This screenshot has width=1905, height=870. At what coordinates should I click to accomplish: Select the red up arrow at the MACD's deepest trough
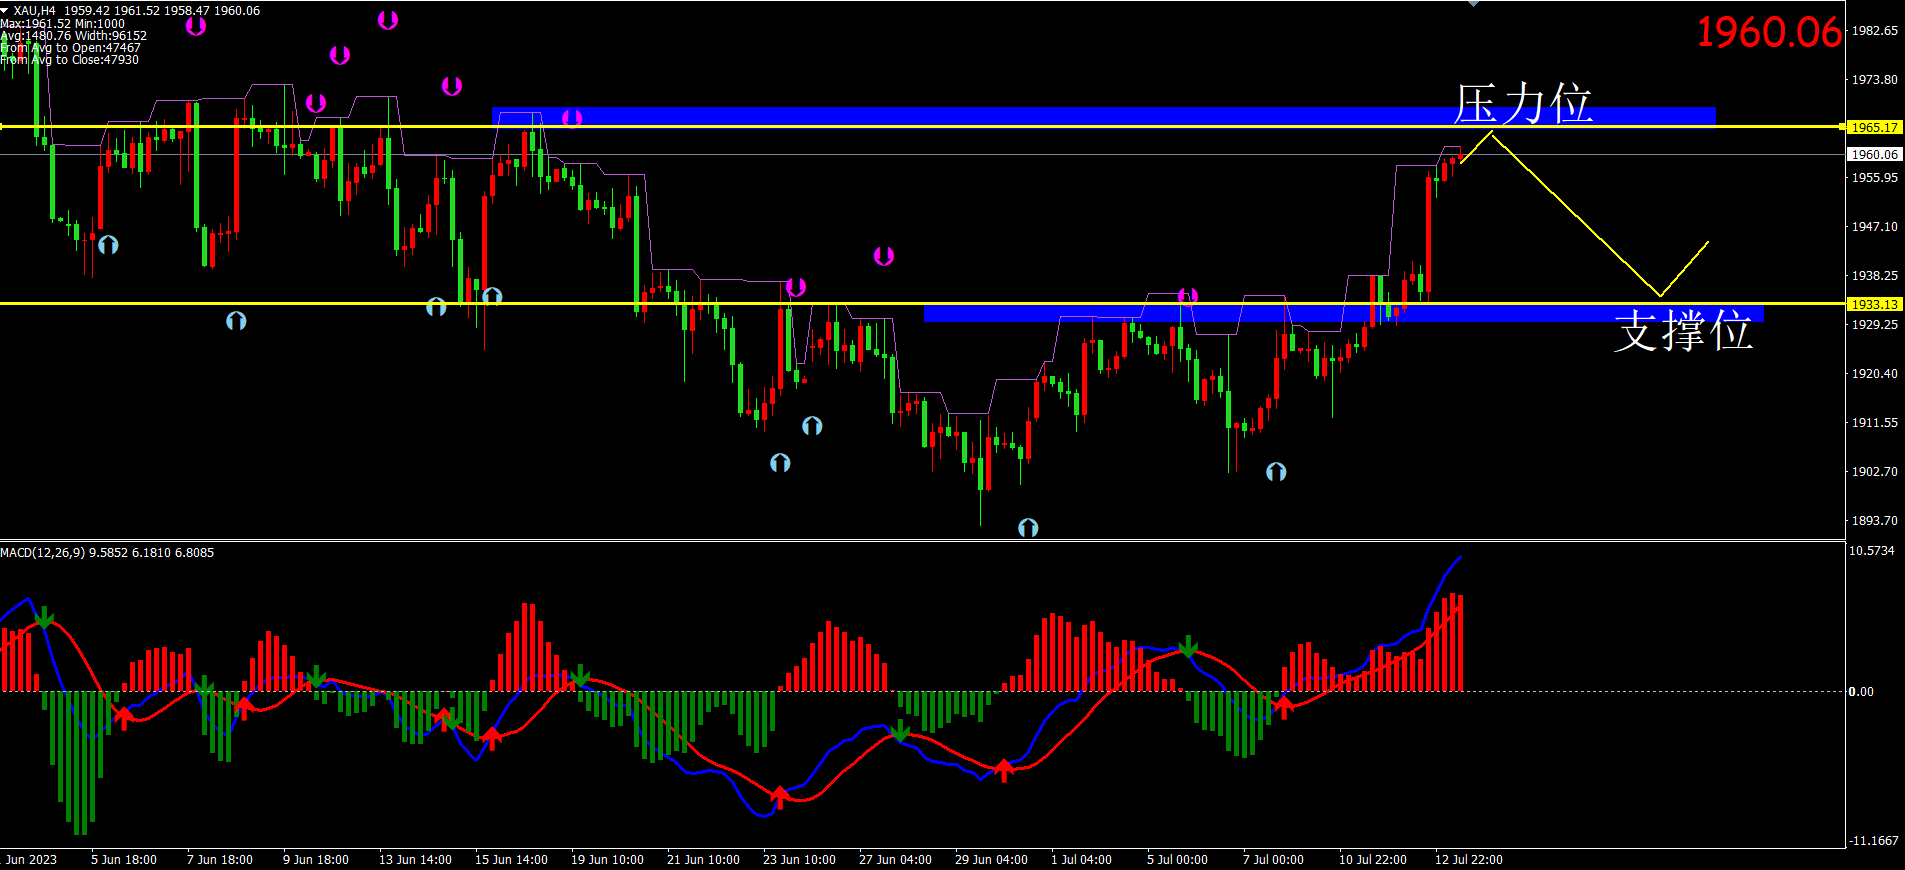pos(779,797)
